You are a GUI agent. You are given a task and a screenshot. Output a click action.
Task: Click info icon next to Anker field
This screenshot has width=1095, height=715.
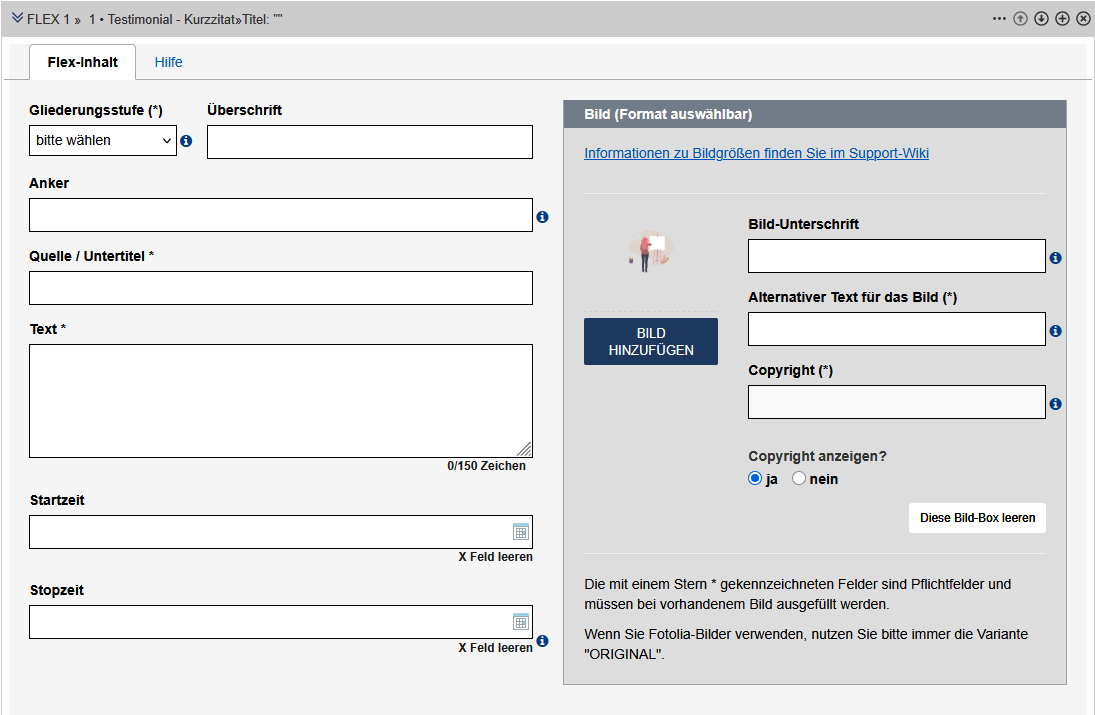[x=542, y=216]
